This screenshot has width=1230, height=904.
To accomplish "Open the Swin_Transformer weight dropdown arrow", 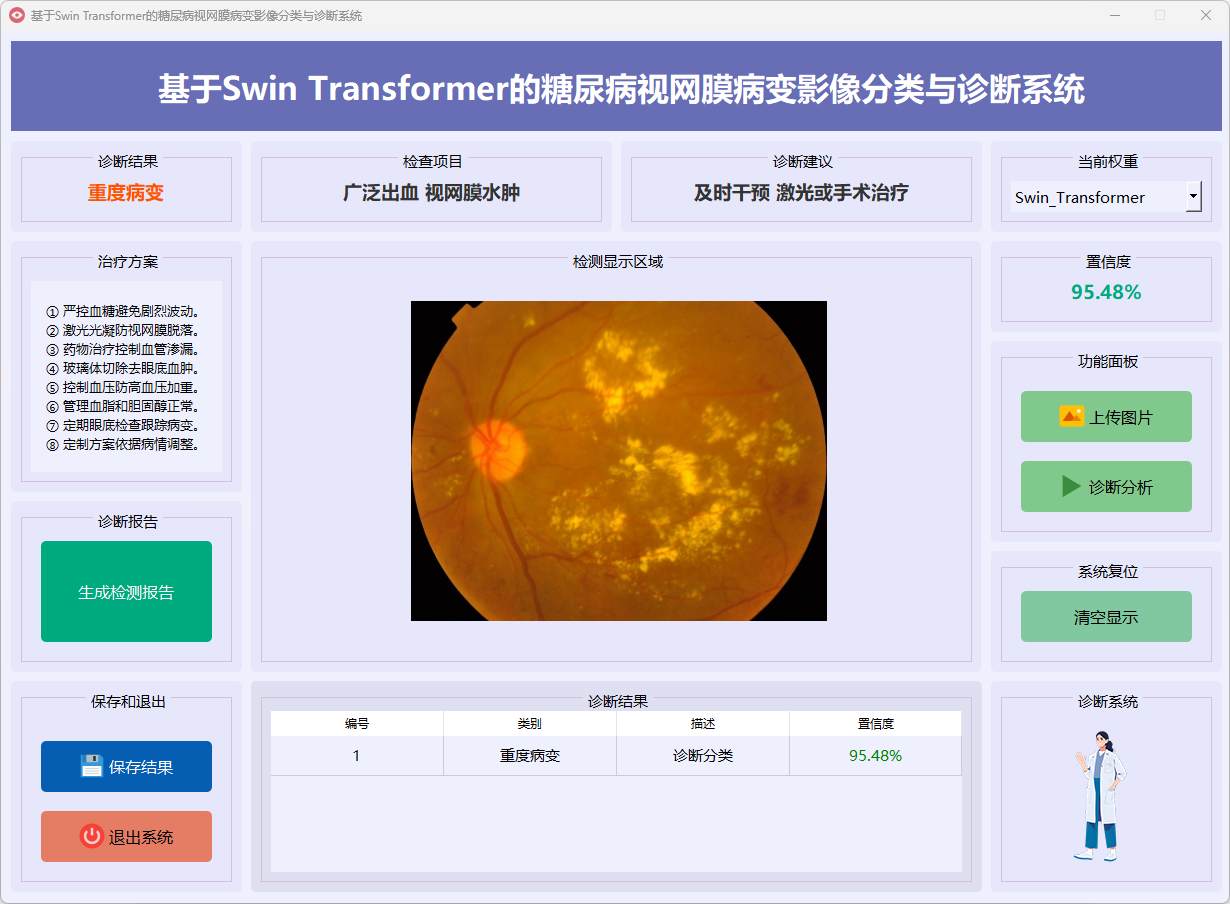I will [x=1193, y=197].
